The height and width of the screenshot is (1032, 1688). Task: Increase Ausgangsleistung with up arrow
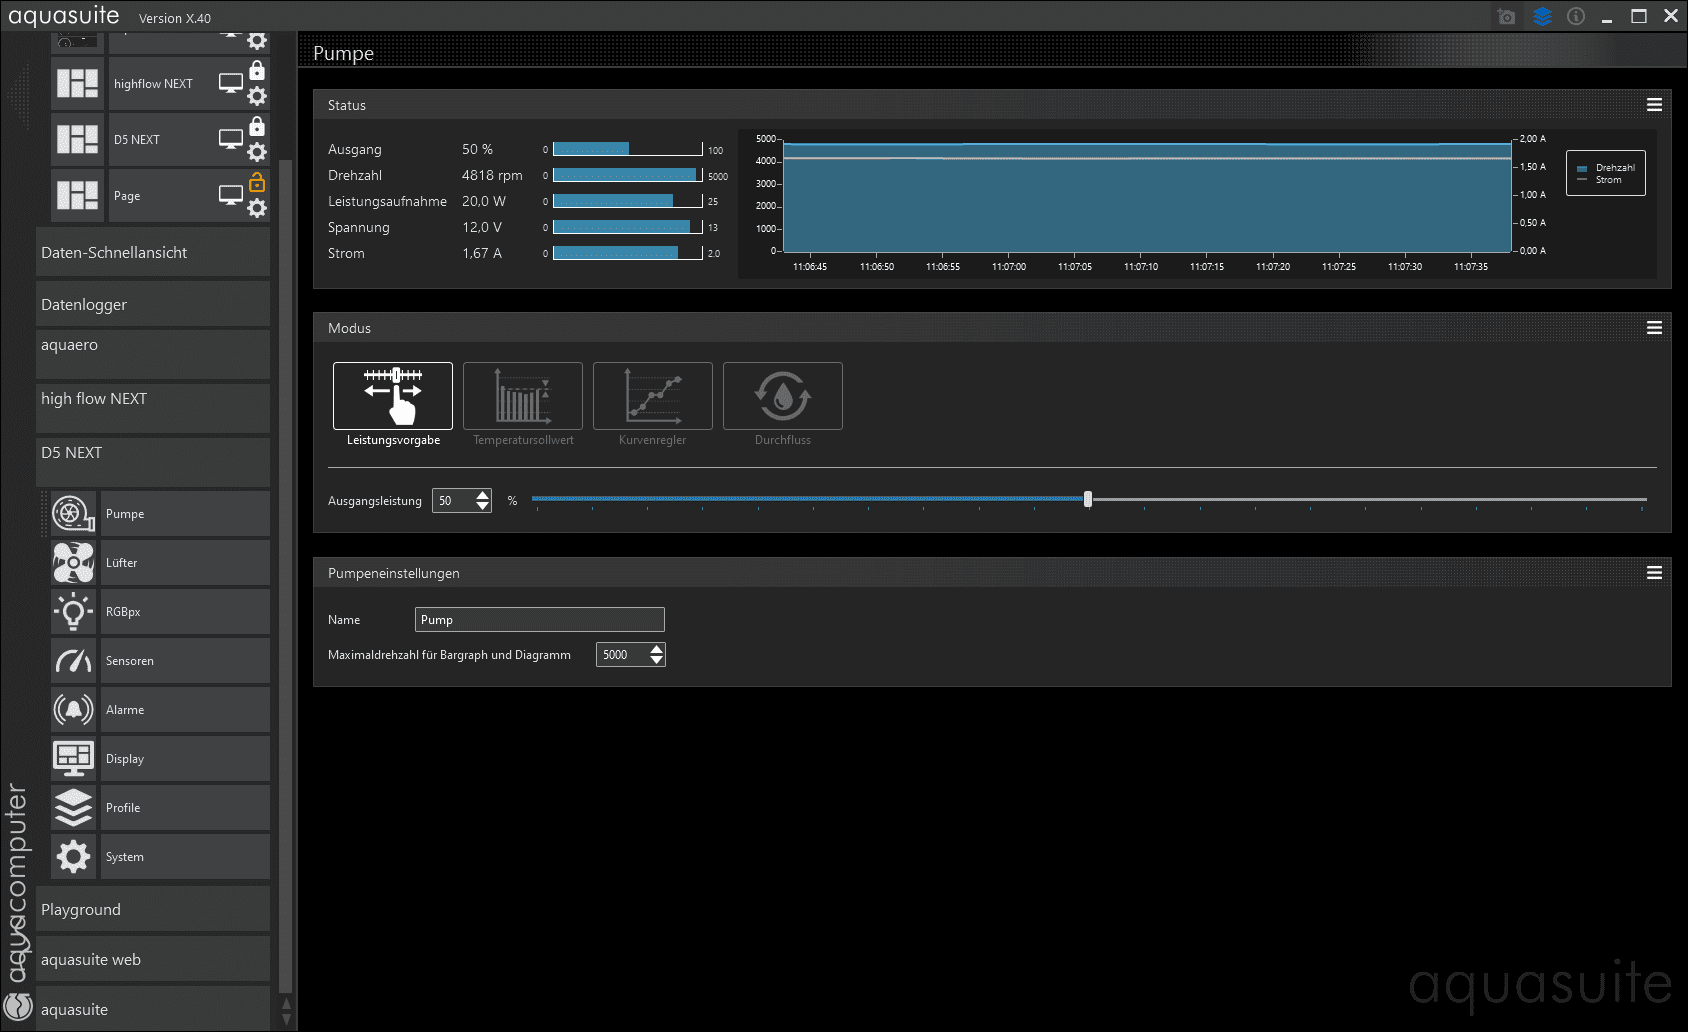[x=483, y=495]
